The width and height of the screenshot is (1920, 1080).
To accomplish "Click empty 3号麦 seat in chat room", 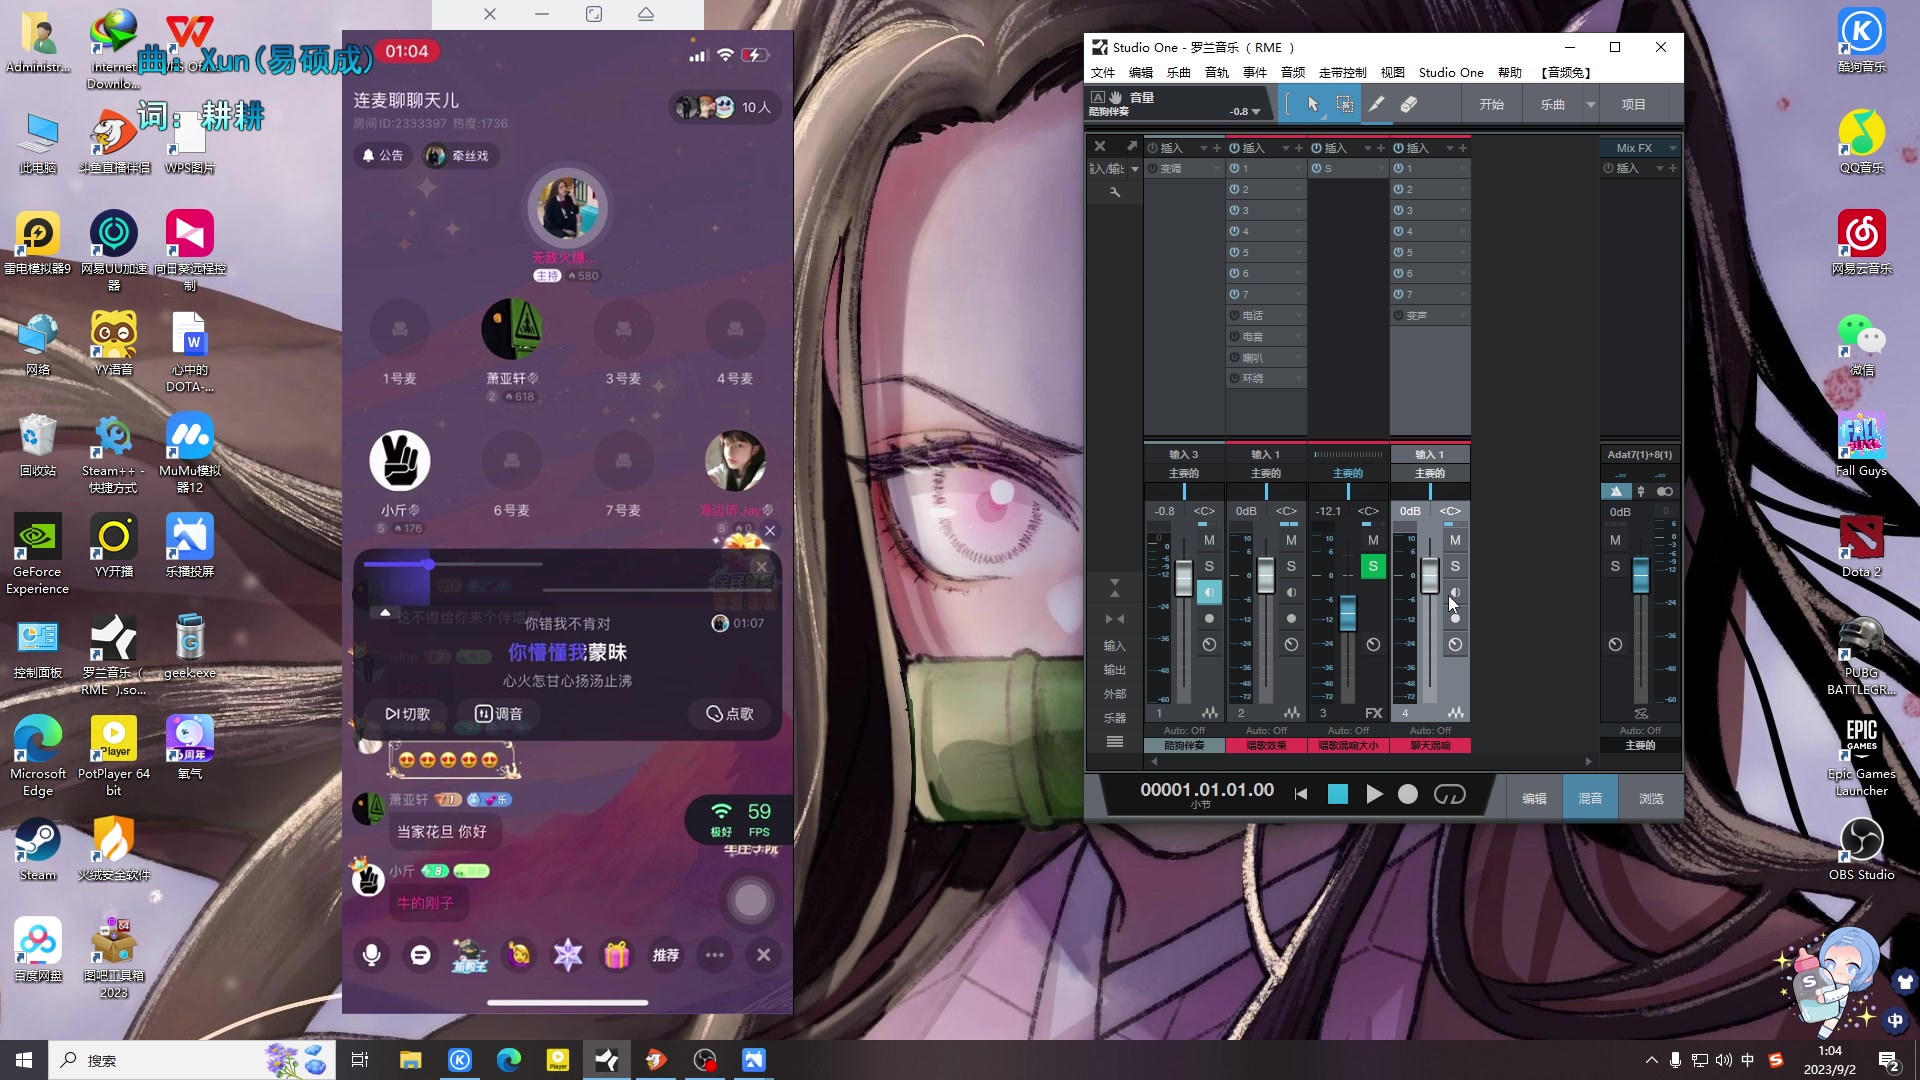I will (x=623, y=330).
